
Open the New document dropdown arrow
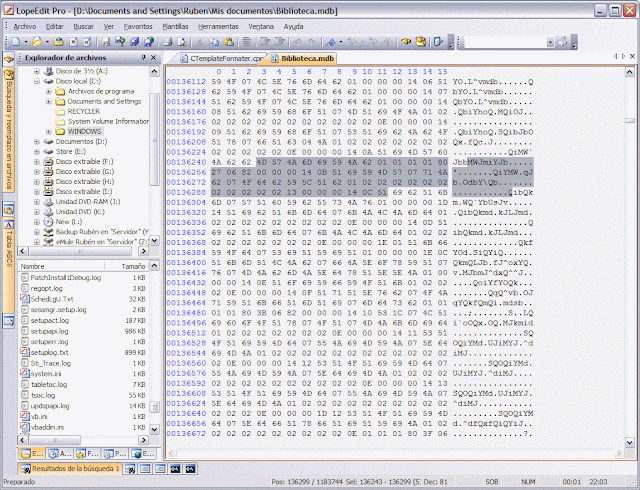(x=26, y=42)
